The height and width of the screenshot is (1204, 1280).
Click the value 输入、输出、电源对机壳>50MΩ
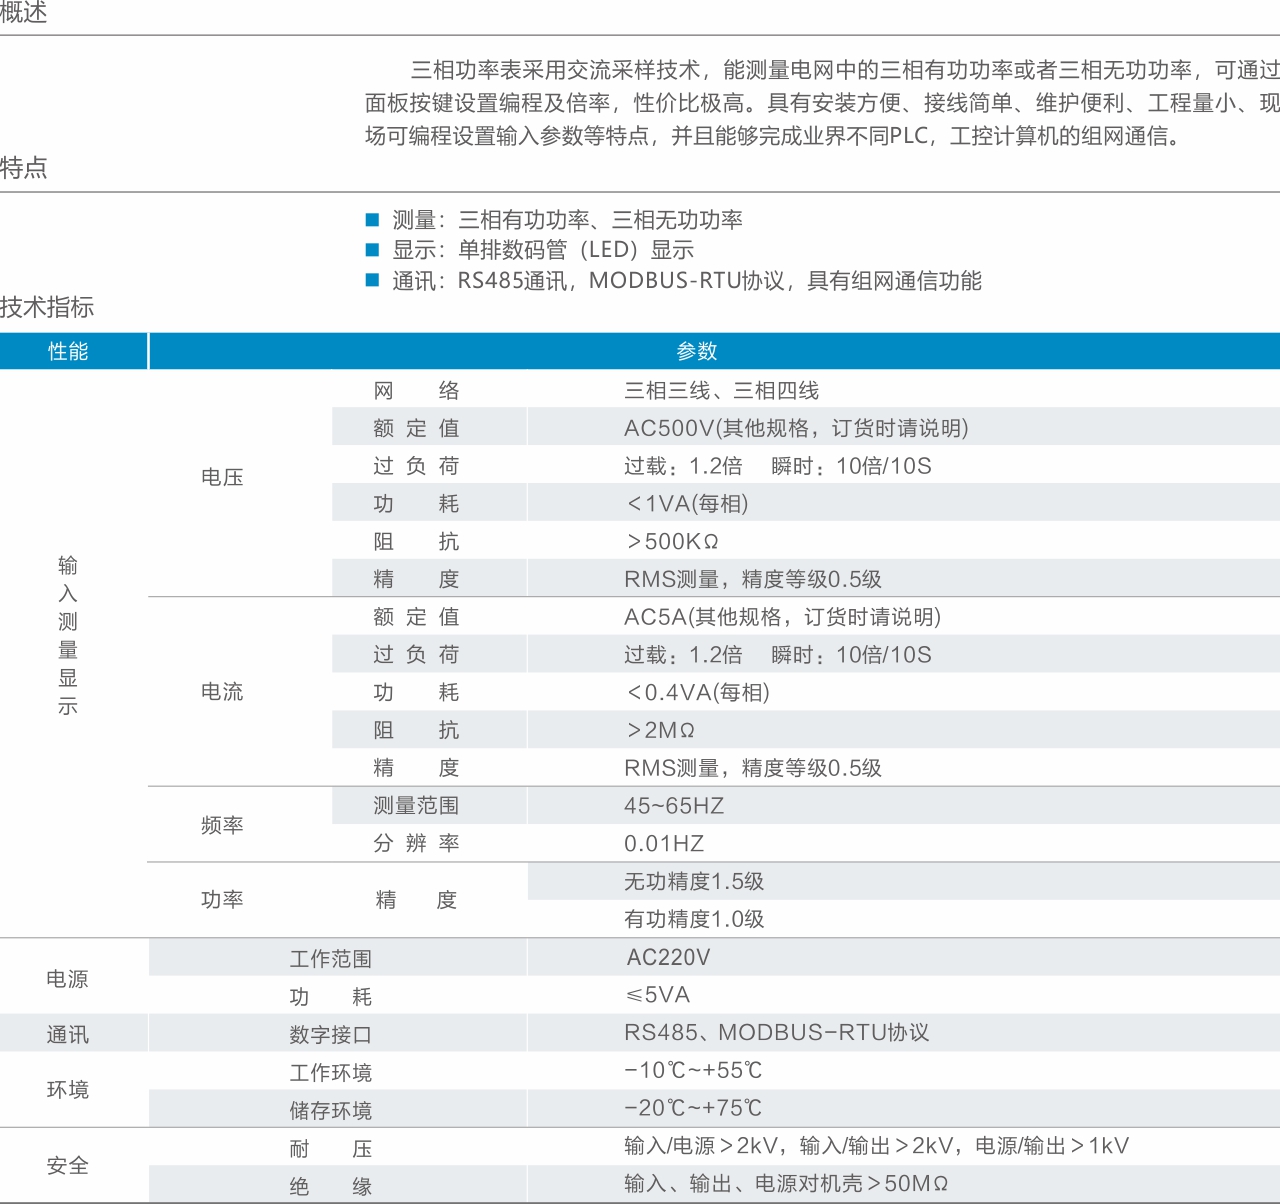point(786,1184)
